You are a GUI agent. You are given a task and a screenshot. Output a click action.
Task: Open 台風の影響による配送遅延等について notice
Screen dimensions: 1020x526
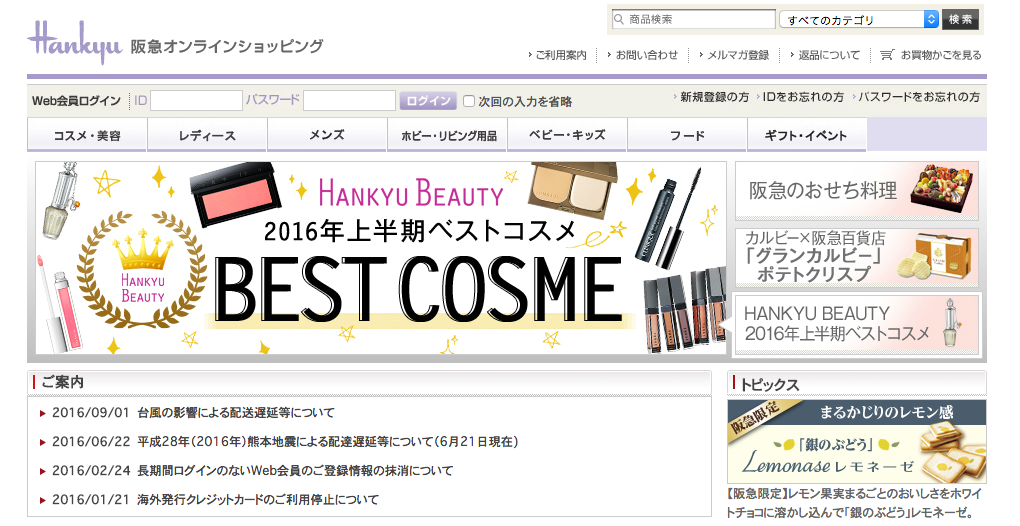[x=236, y=413]
